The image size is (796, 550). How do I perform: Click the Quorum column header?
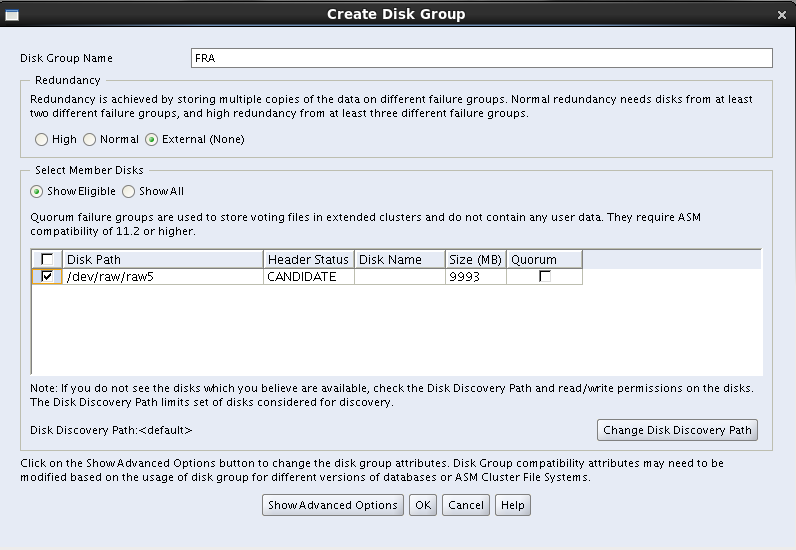tap(544, 260)
